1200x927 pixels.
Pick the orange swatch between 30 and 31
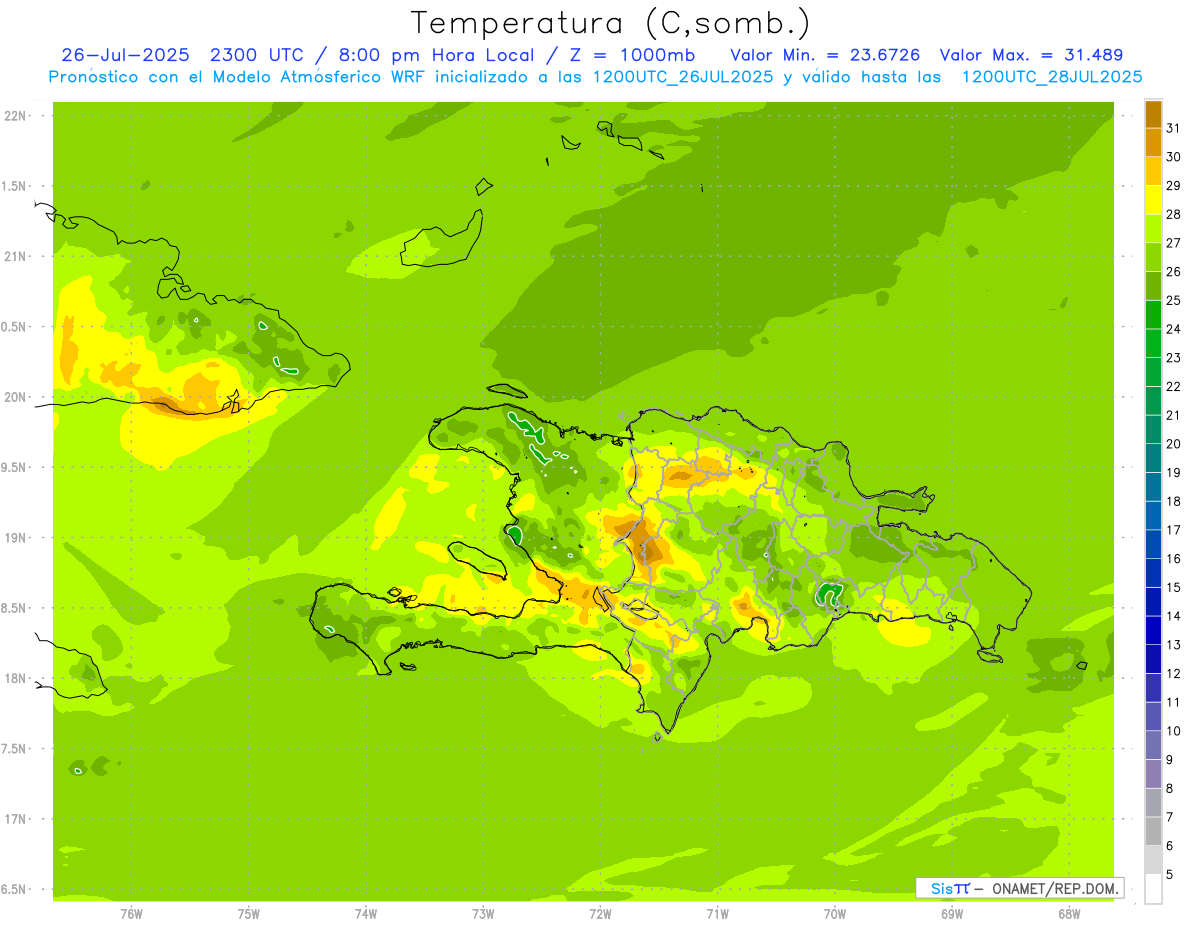tap(1153, 142)
